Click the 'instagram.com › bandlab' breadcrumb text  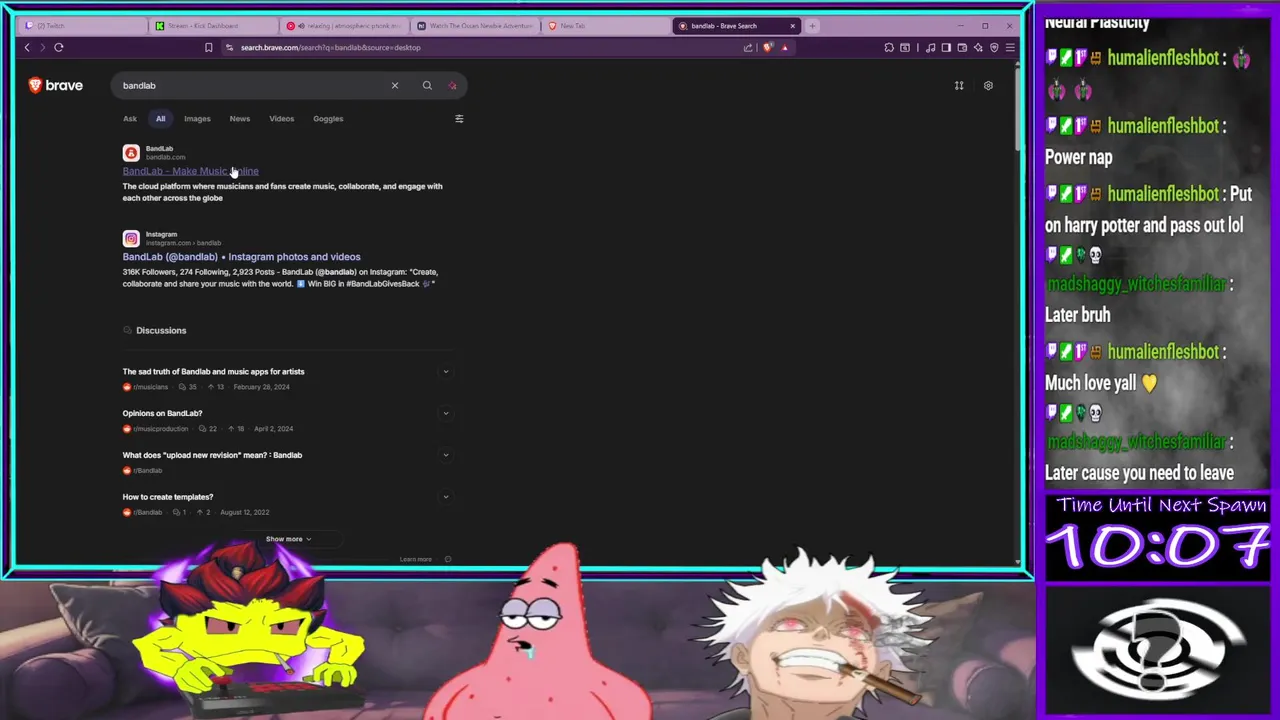(183, 243)
